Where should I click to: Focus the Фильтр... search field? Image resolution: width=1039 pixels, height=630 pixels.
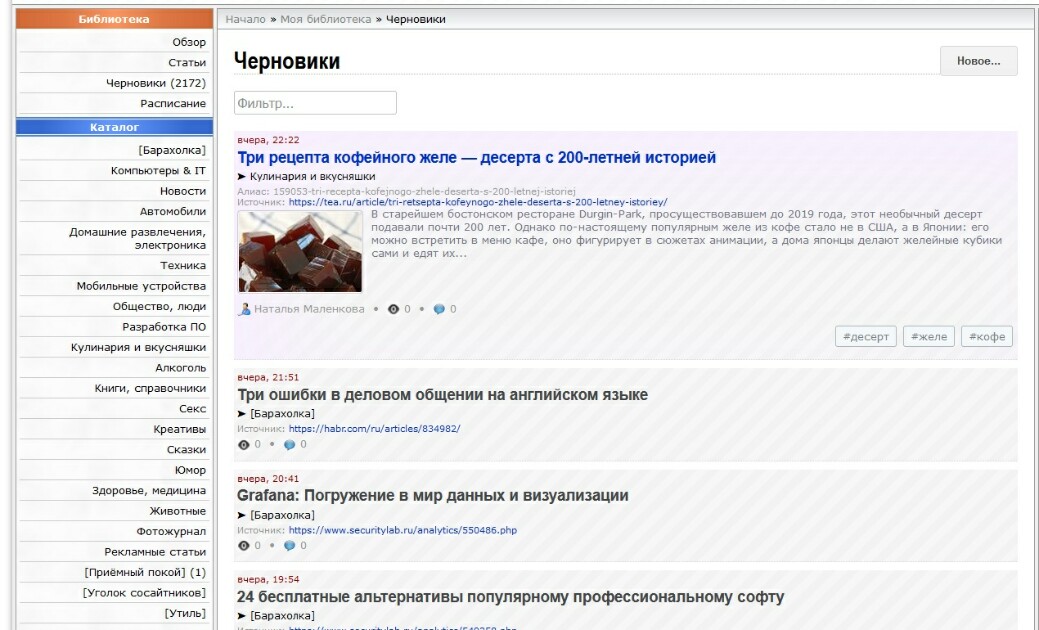coord(315,103)
